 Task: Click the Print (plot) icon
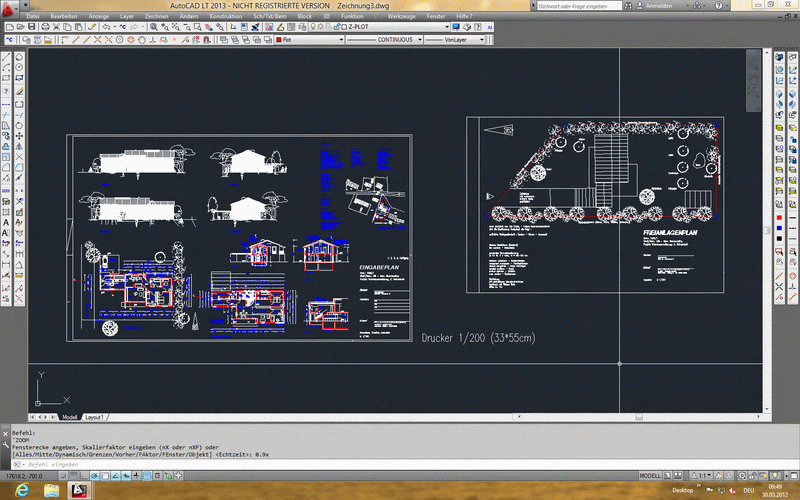click(45, 27)
